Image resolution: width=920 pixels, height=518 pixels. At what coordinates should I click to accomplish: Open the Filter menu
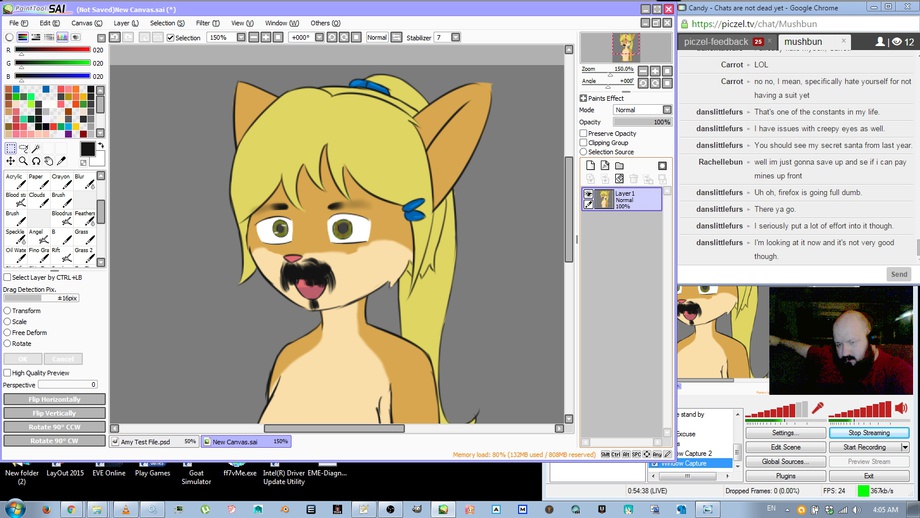(x=207, y=23)
